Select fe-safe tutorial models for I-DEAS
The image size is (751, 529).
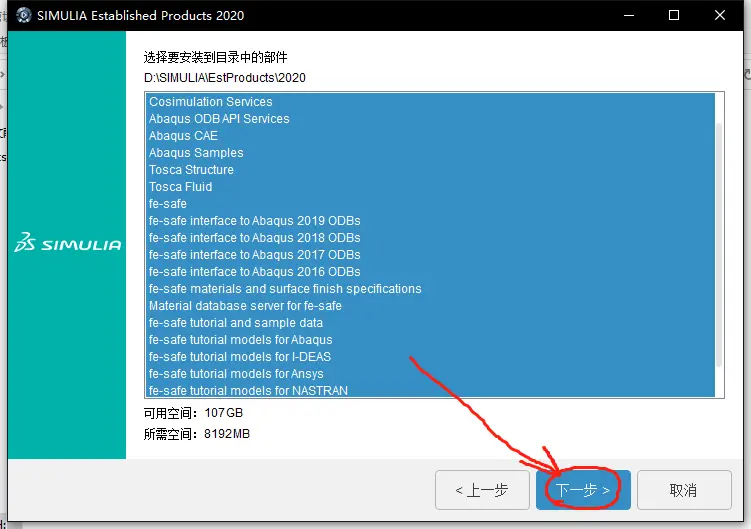[430, 356]
